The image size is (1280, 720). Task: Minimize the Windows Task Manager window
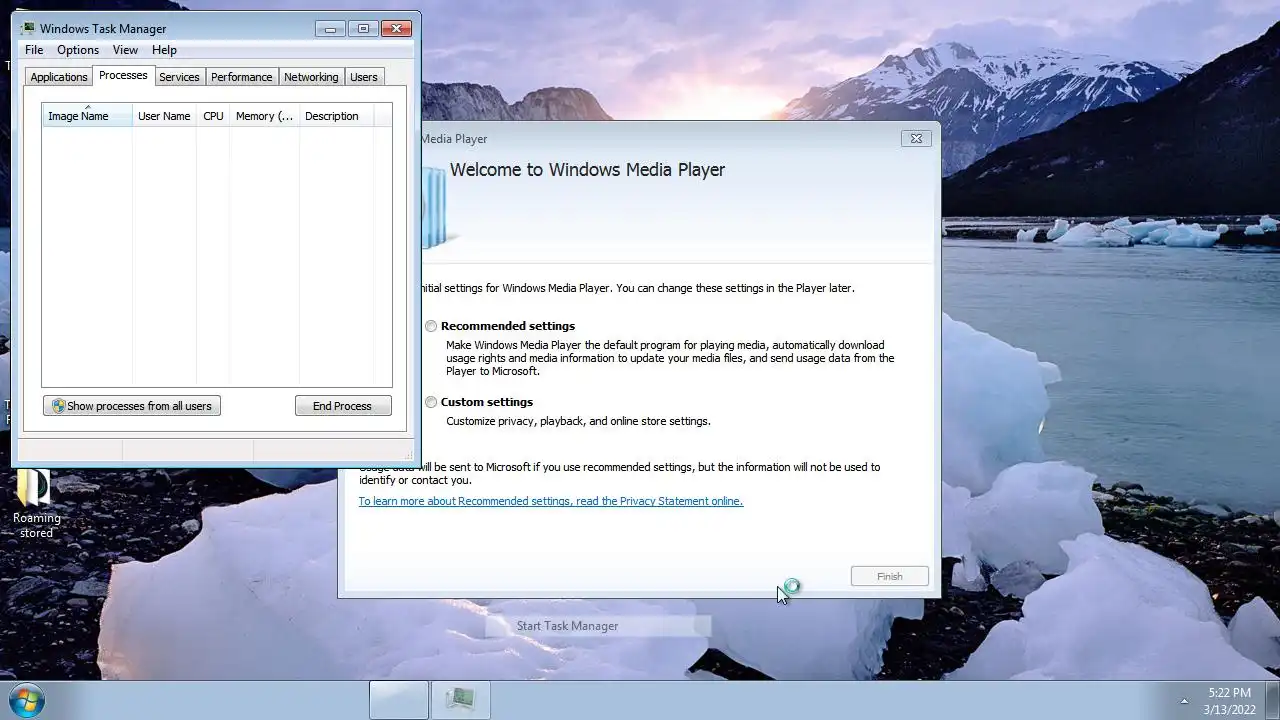click(x=330, y=28)
